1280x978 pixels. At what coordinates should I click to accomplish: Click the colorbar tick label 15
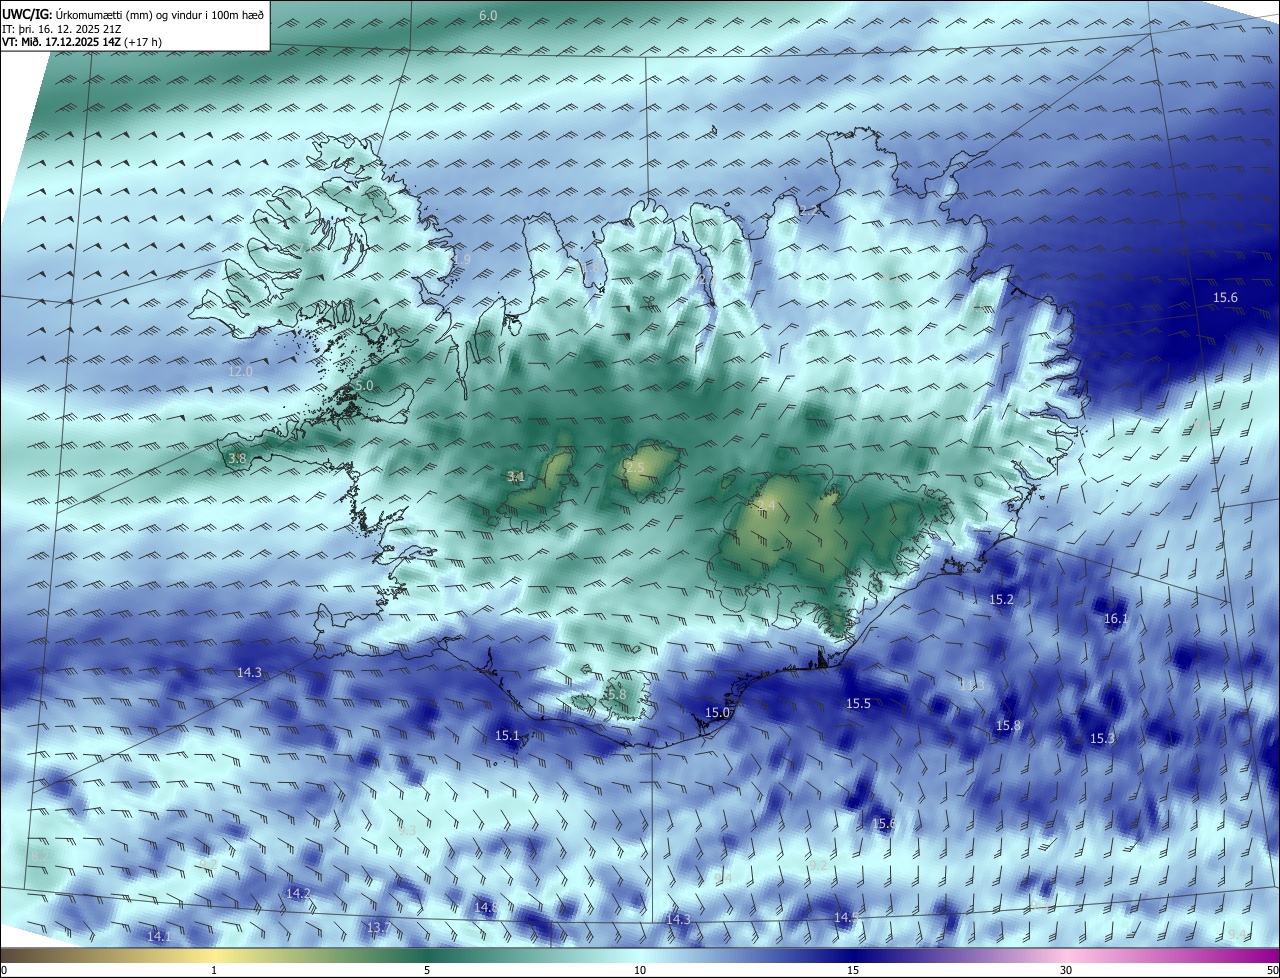point(853,971)
